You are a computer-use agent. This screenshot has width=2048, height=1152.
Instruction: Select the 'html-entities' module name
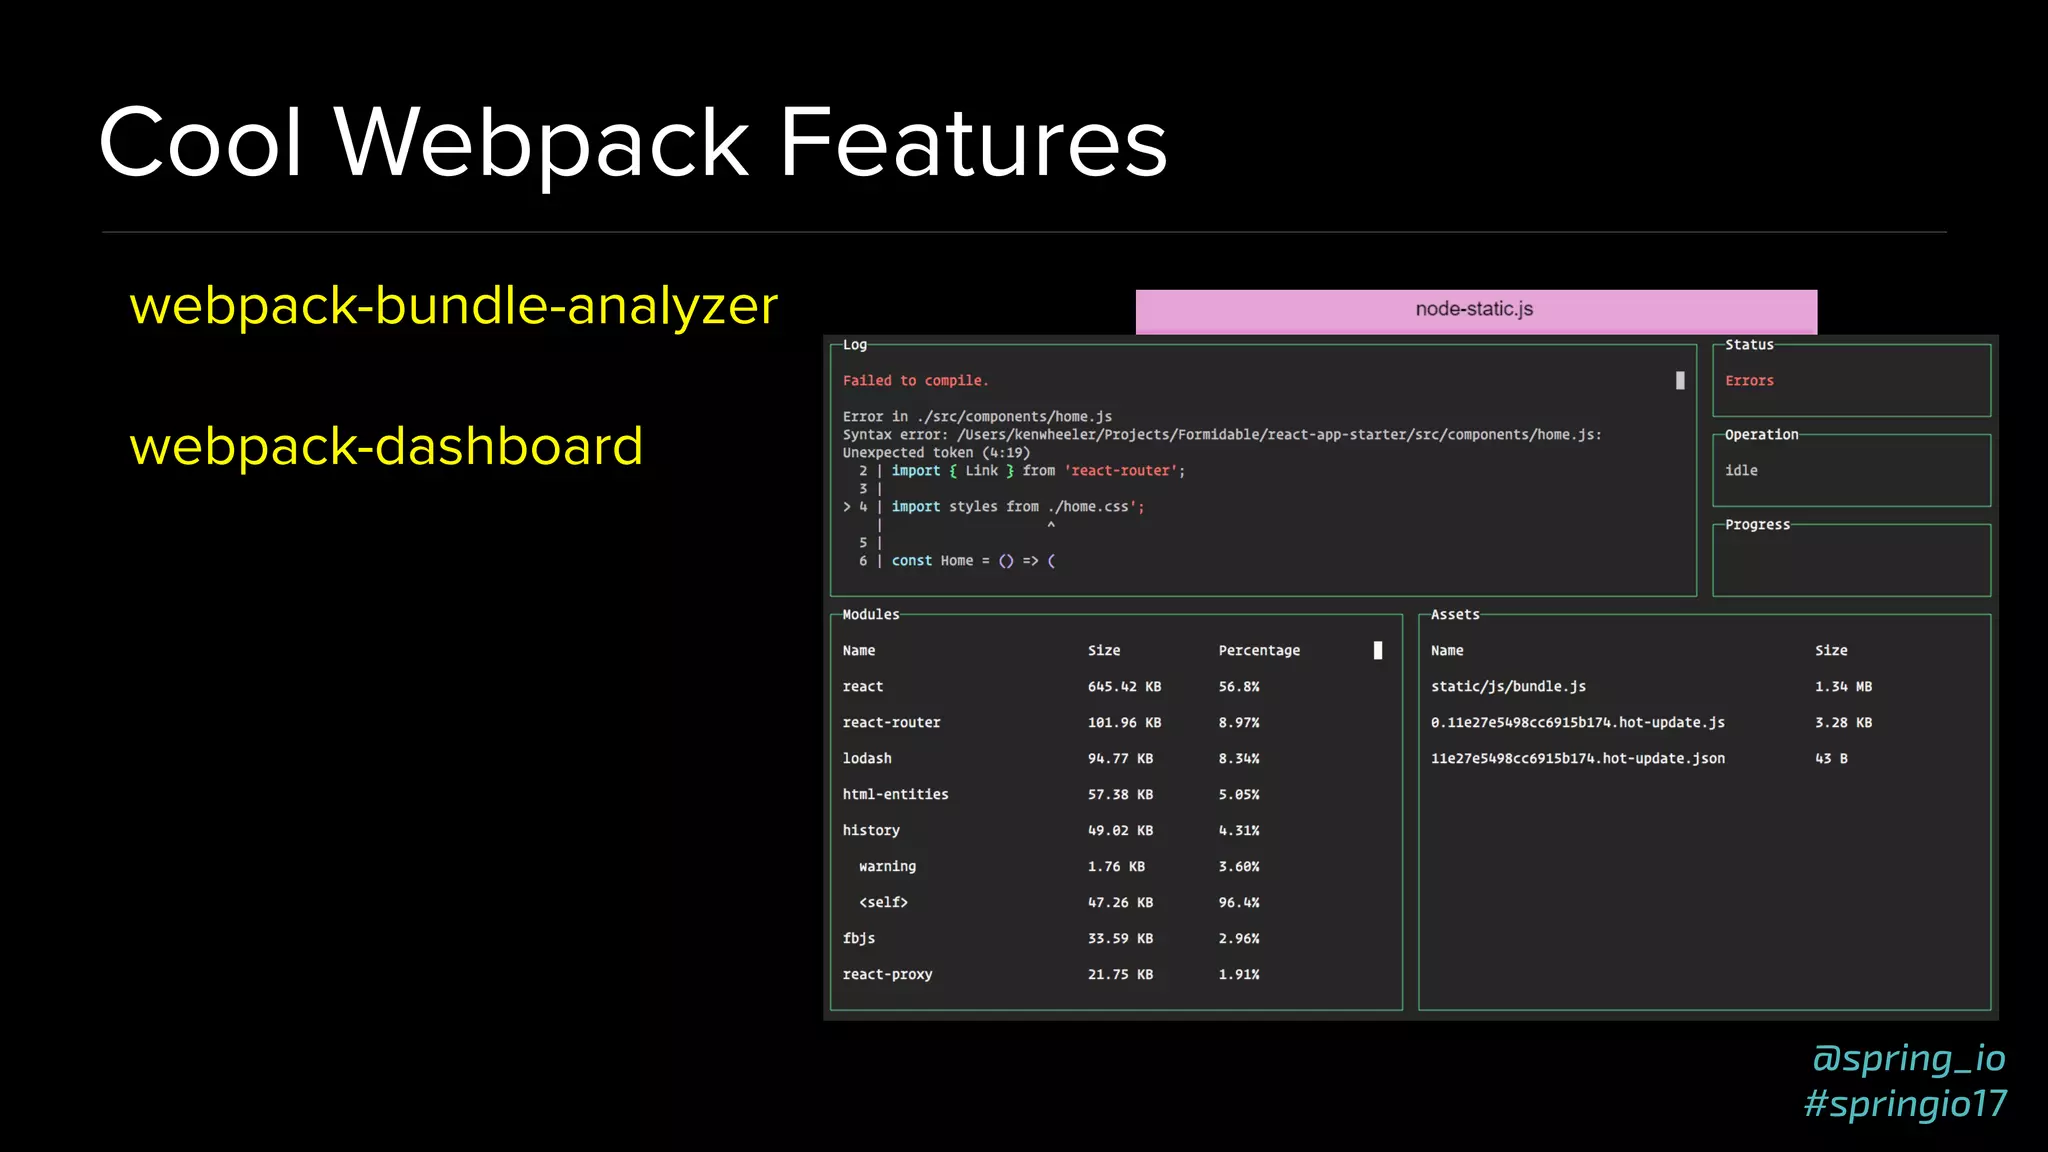point(895,795)
